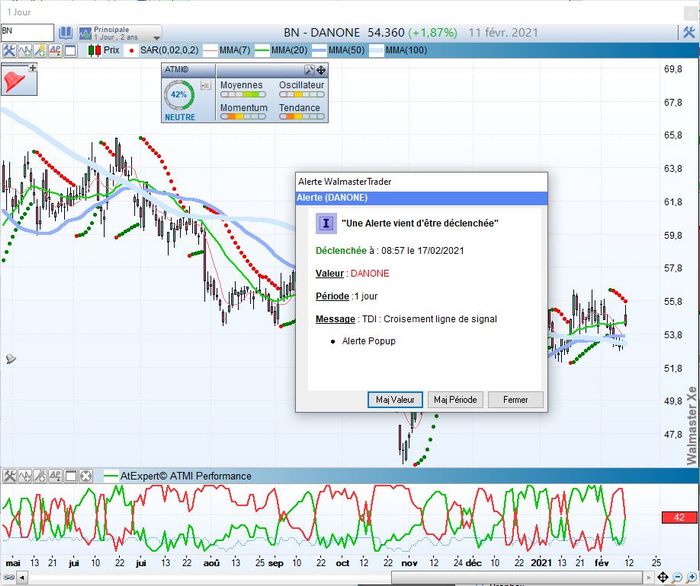Screen dimensions: 700x586
Task: Open AP icon in ATMI Performance panel
Action: click(x=55, y=476)
